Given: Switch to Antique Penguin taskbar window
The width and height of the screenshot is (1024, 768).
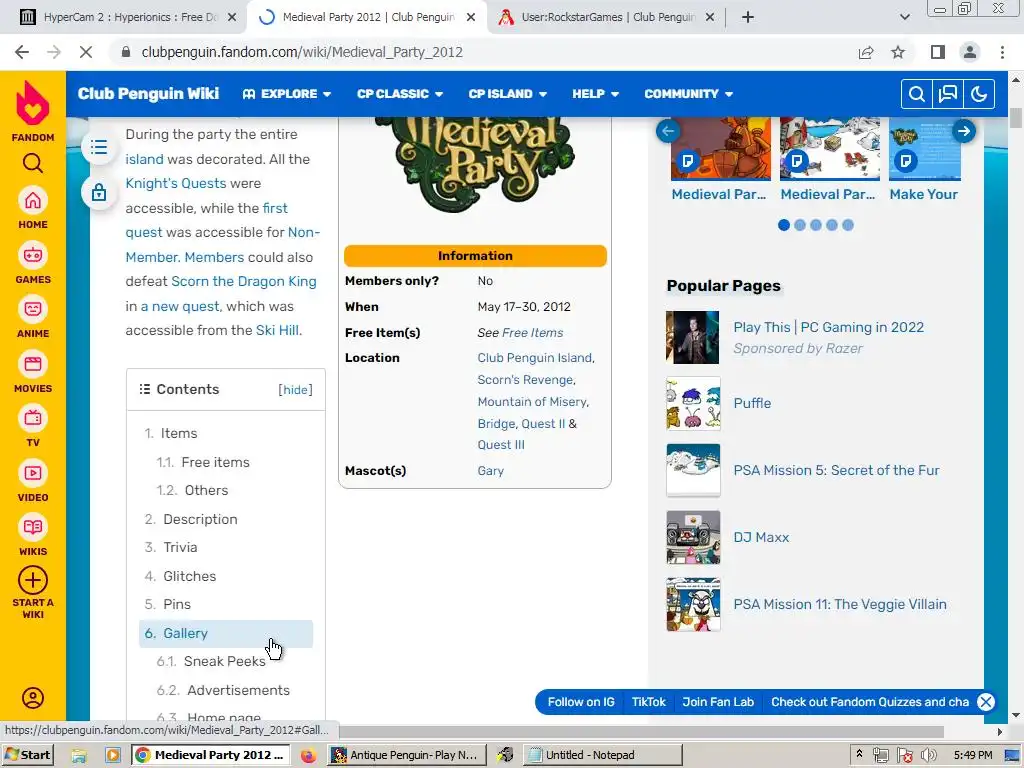Looking at the screenshot, I should coord(406,755).
